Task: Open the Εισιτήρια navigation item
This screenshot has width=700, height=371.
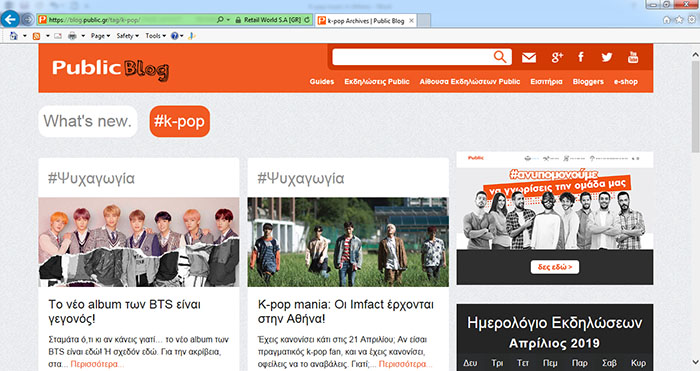Action: pos(546,81)
